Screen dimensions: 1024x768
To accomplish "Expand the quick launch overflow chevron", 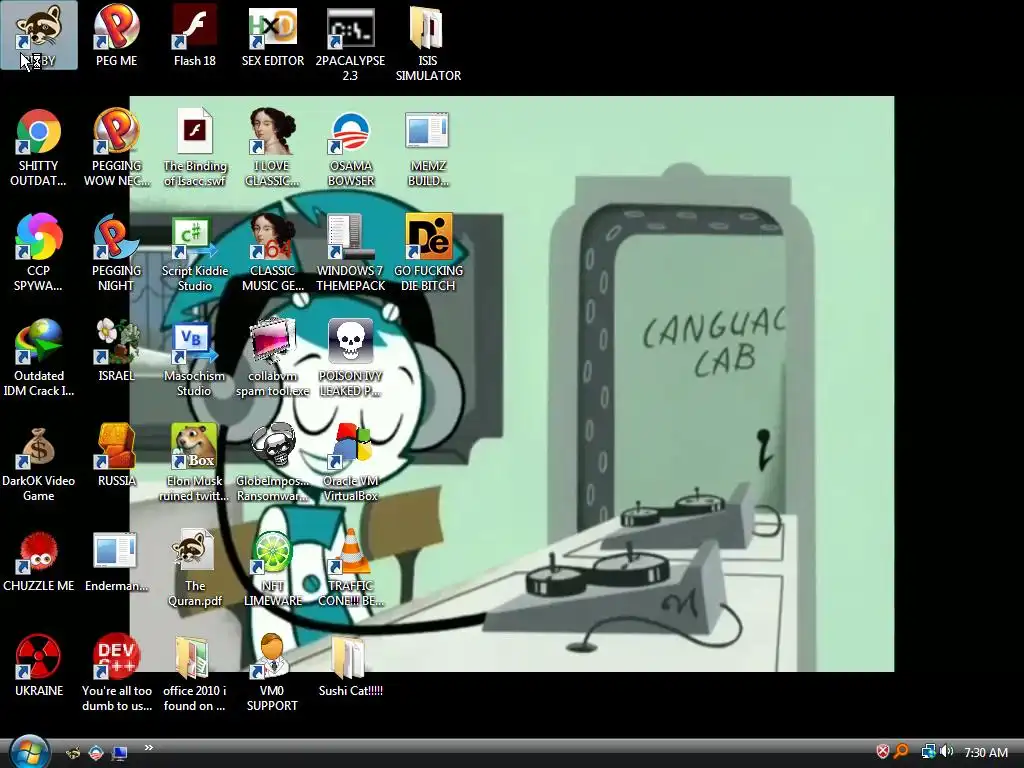I will [149, 748].
